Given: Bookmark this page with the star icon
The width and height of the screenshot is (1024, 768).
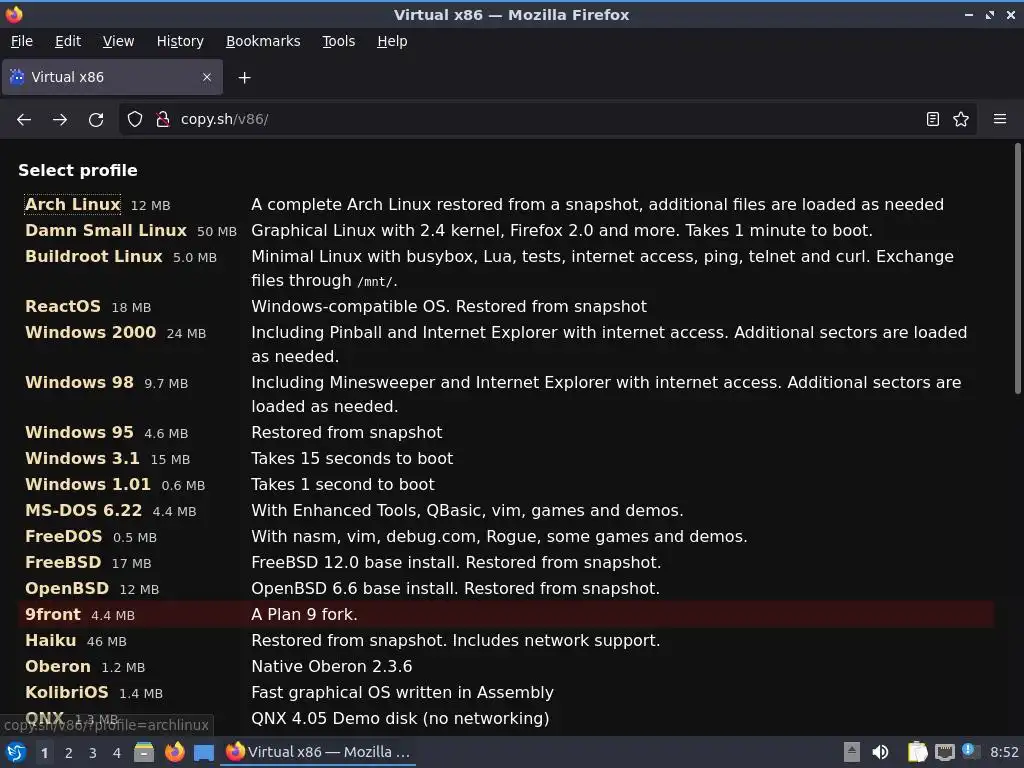Looking at the screenshot, I should coord(961,119).
